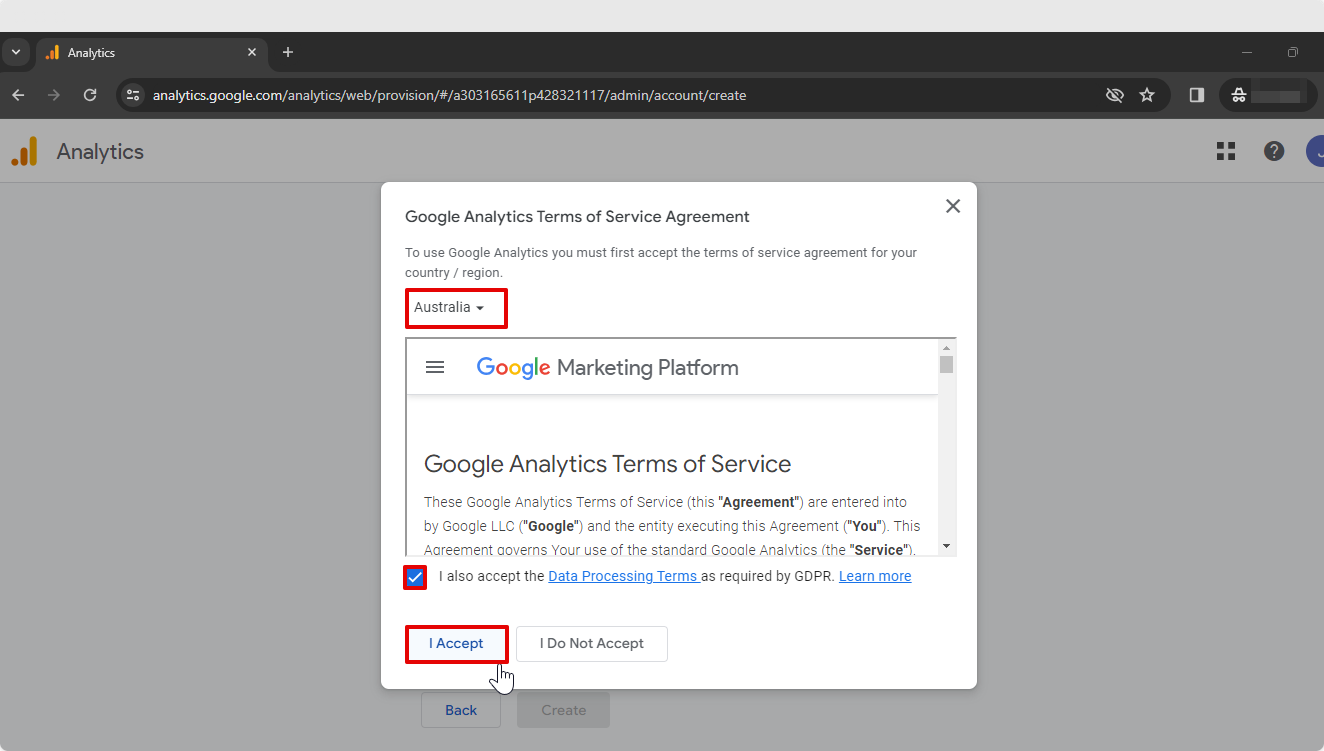Click the Analytics logo icon

(24, 152)
